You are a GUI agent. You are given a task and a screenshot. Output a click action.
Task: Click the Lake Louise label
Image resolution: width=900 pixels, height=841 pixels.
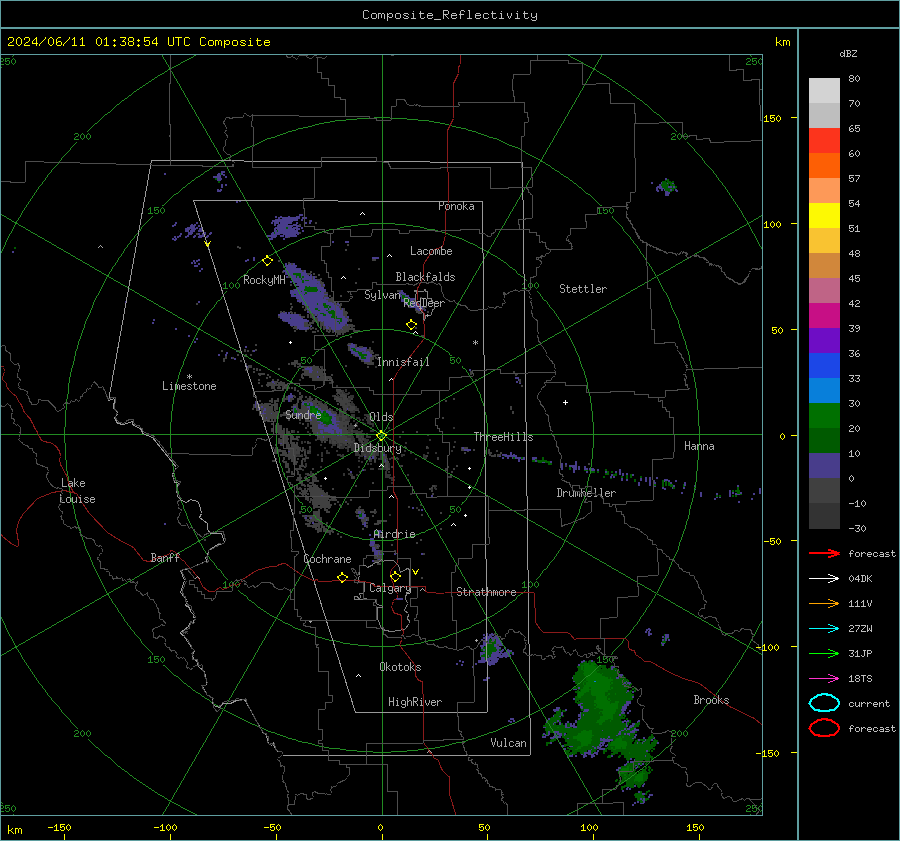pyautogui.click(x=77, y=491)
